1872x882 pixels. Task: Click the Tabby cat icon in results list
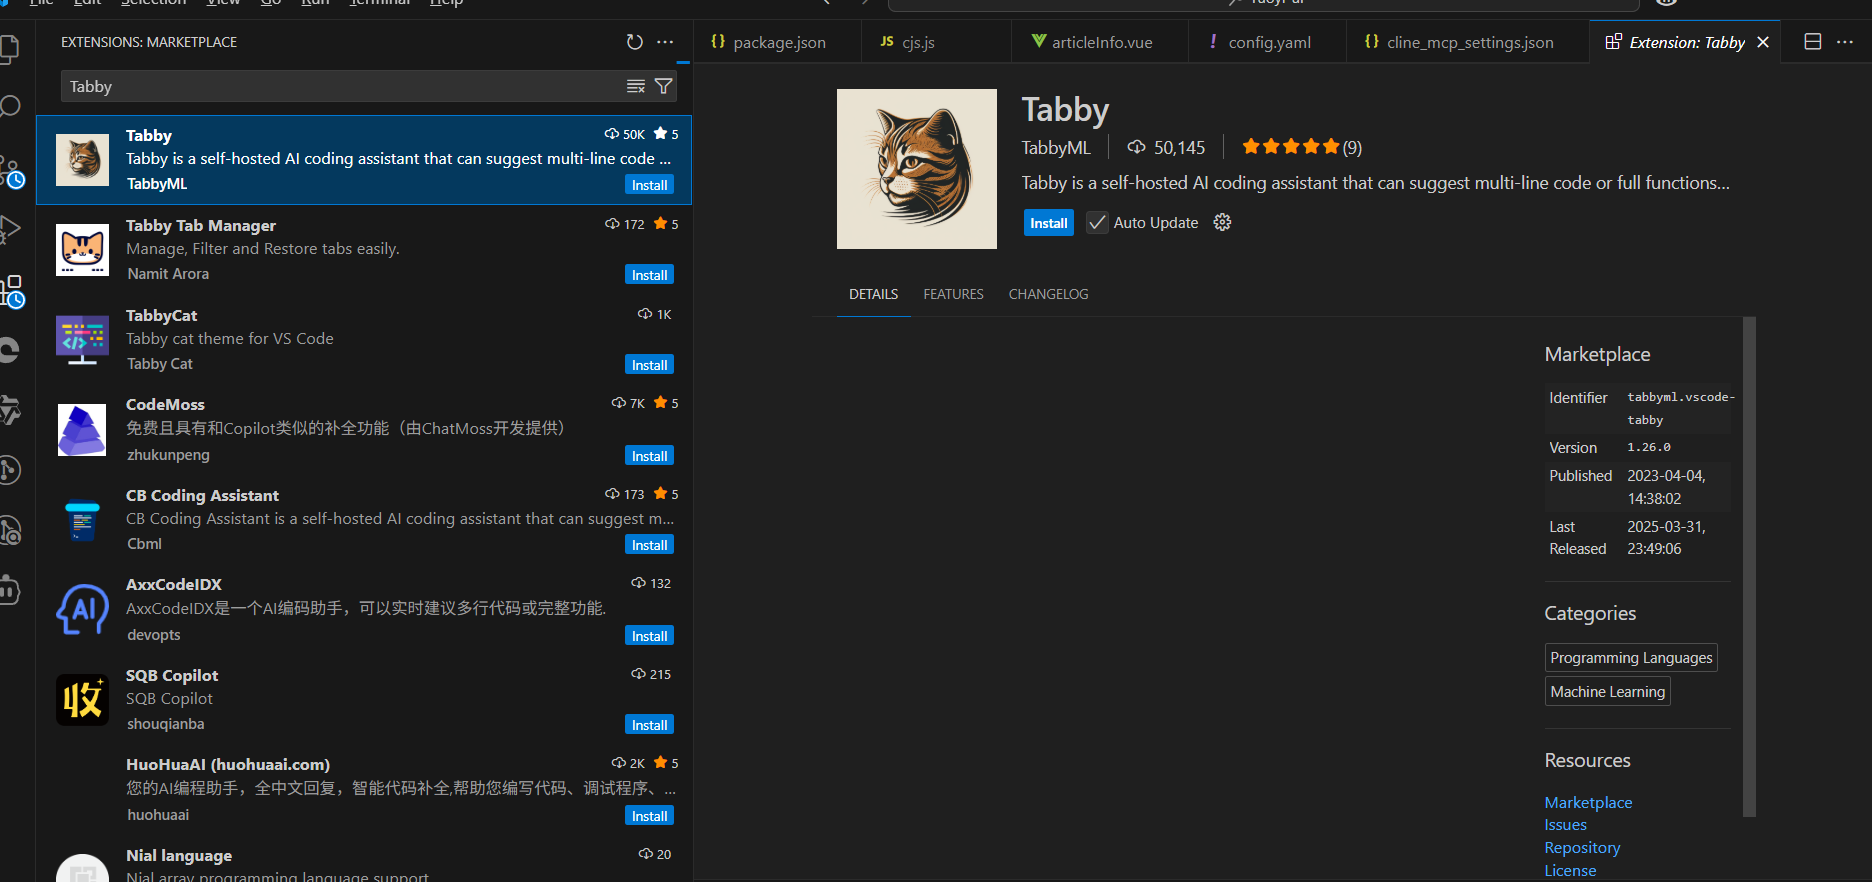[82, 160]
